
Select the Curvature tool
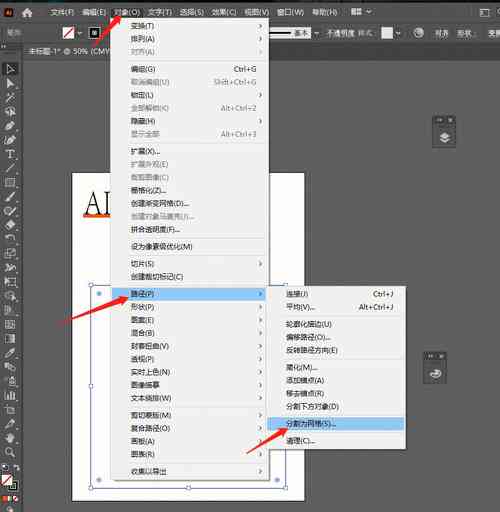pyautogui.click(x=10, y=140)
